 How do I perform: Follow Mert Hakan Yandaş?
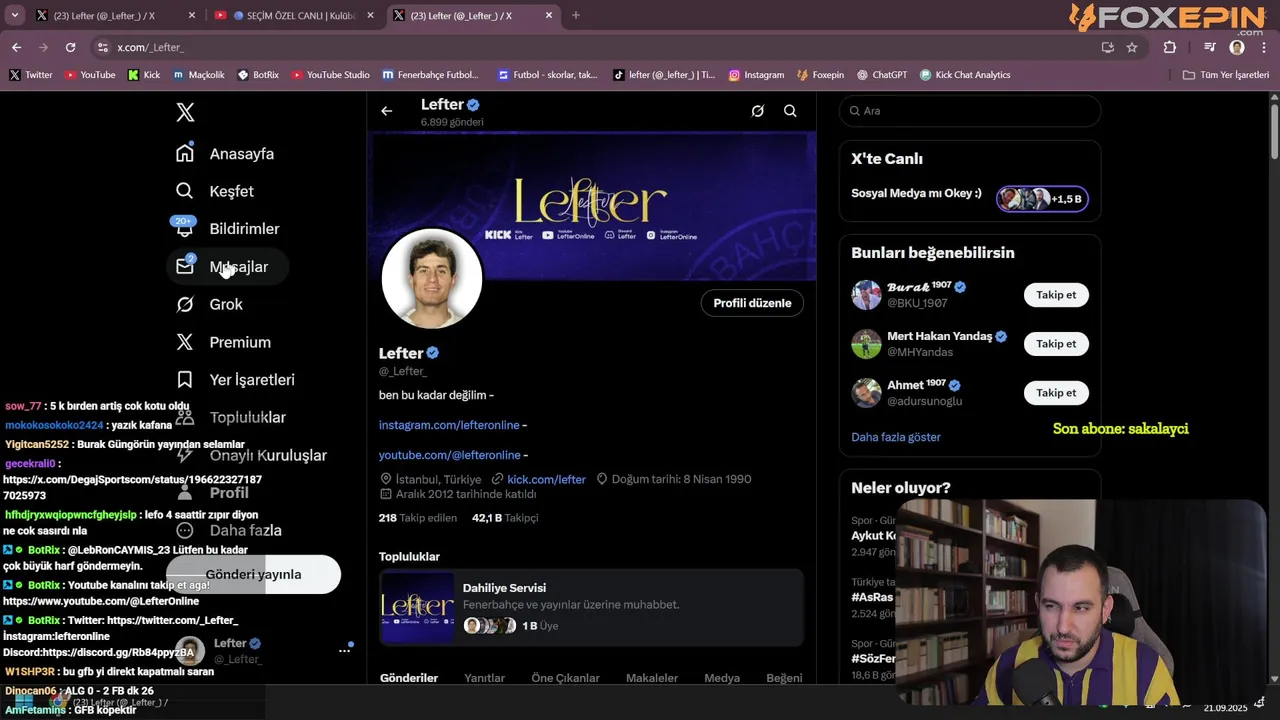point(1056,344)
